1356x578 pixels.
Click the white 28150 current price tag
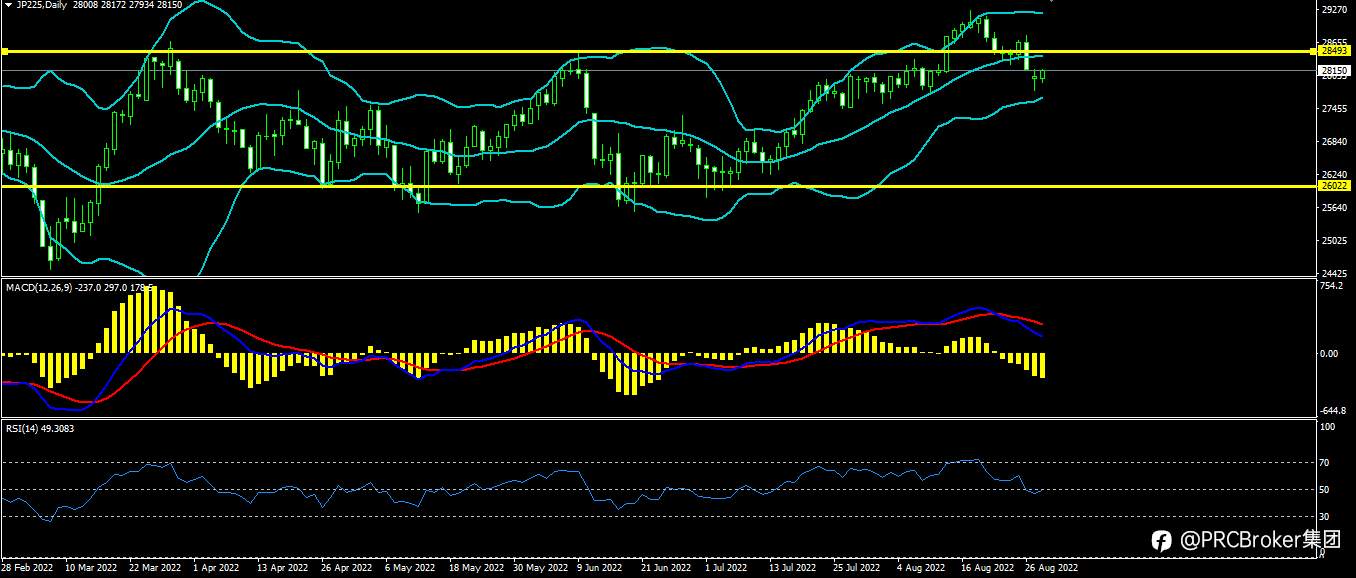click(1335, 71)
